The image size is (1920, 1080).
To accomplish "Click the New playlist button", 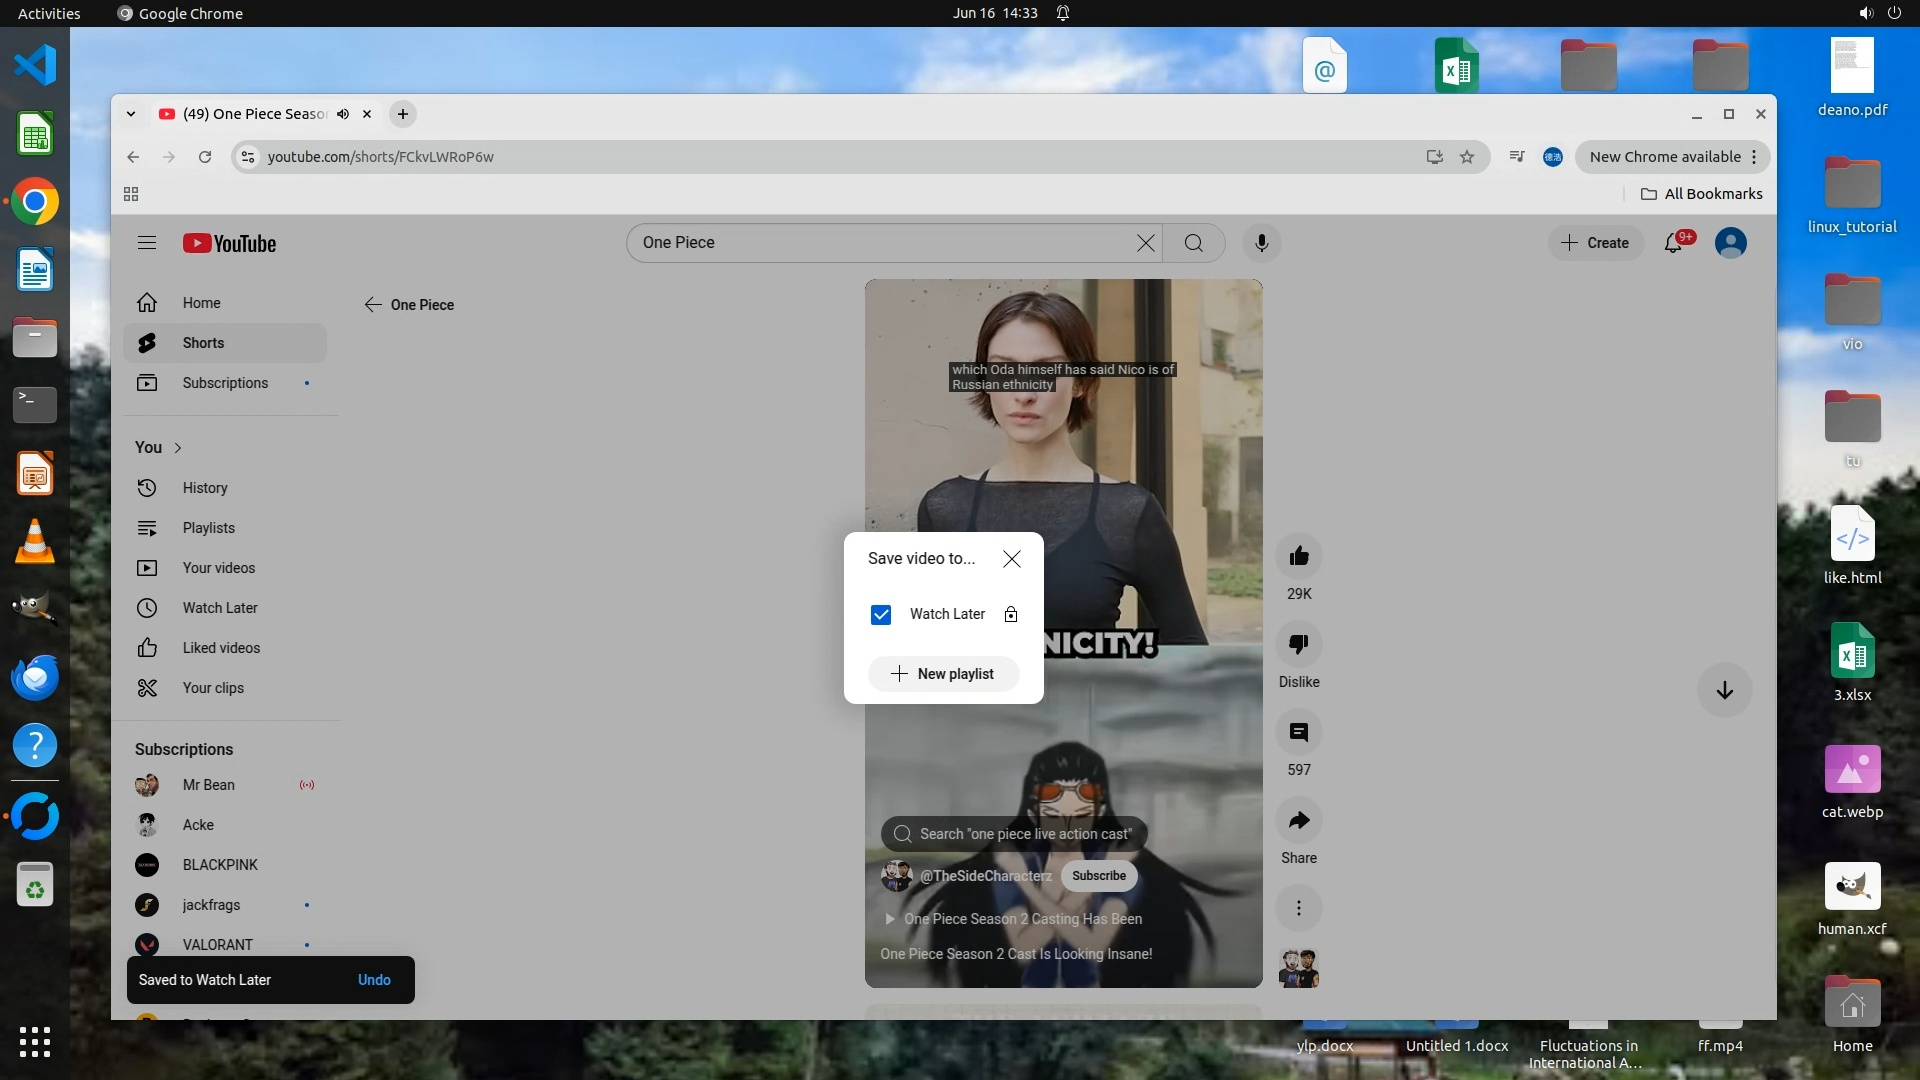I will point(943,674).
